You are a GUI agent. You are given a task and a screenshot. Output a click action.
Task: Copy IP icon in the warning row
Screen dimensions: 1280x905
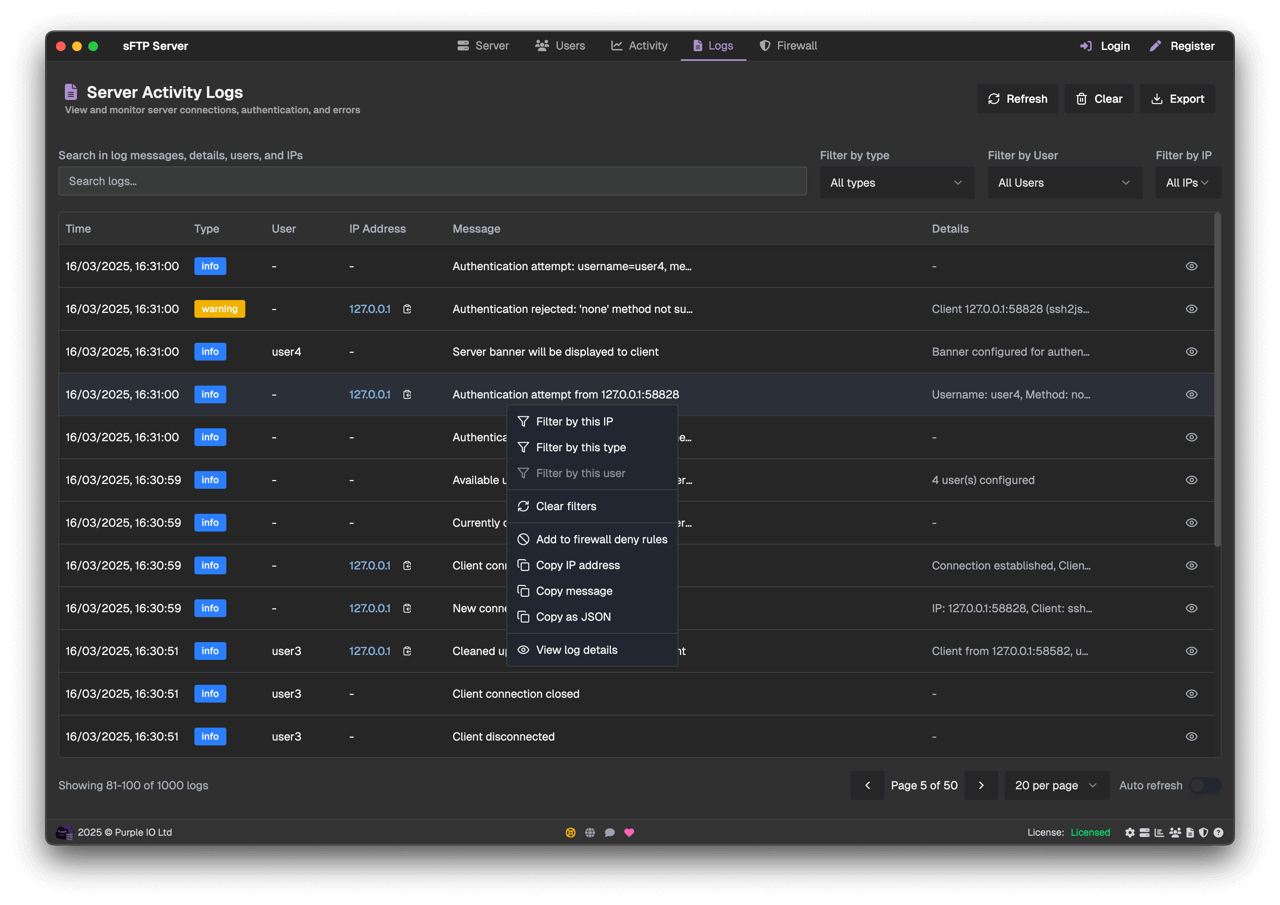click(407, 309)
